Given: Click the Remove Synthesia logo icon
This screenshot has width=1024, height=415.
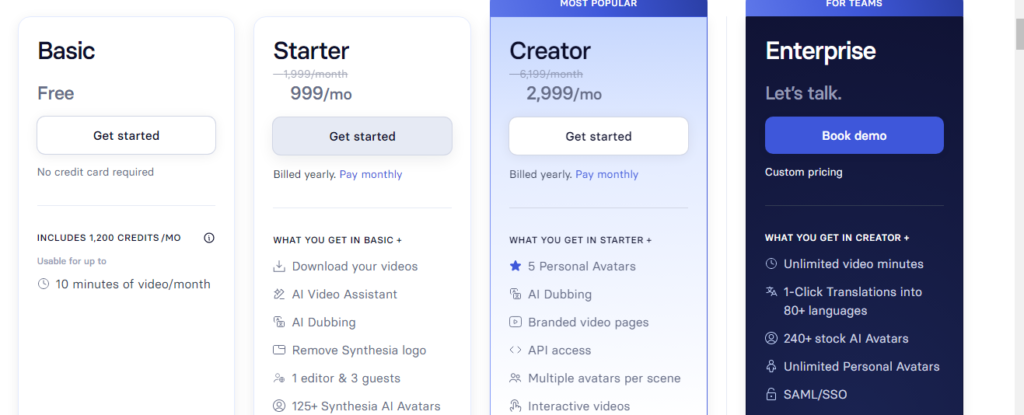Looking at the screenshot, I should click(279, 351).
